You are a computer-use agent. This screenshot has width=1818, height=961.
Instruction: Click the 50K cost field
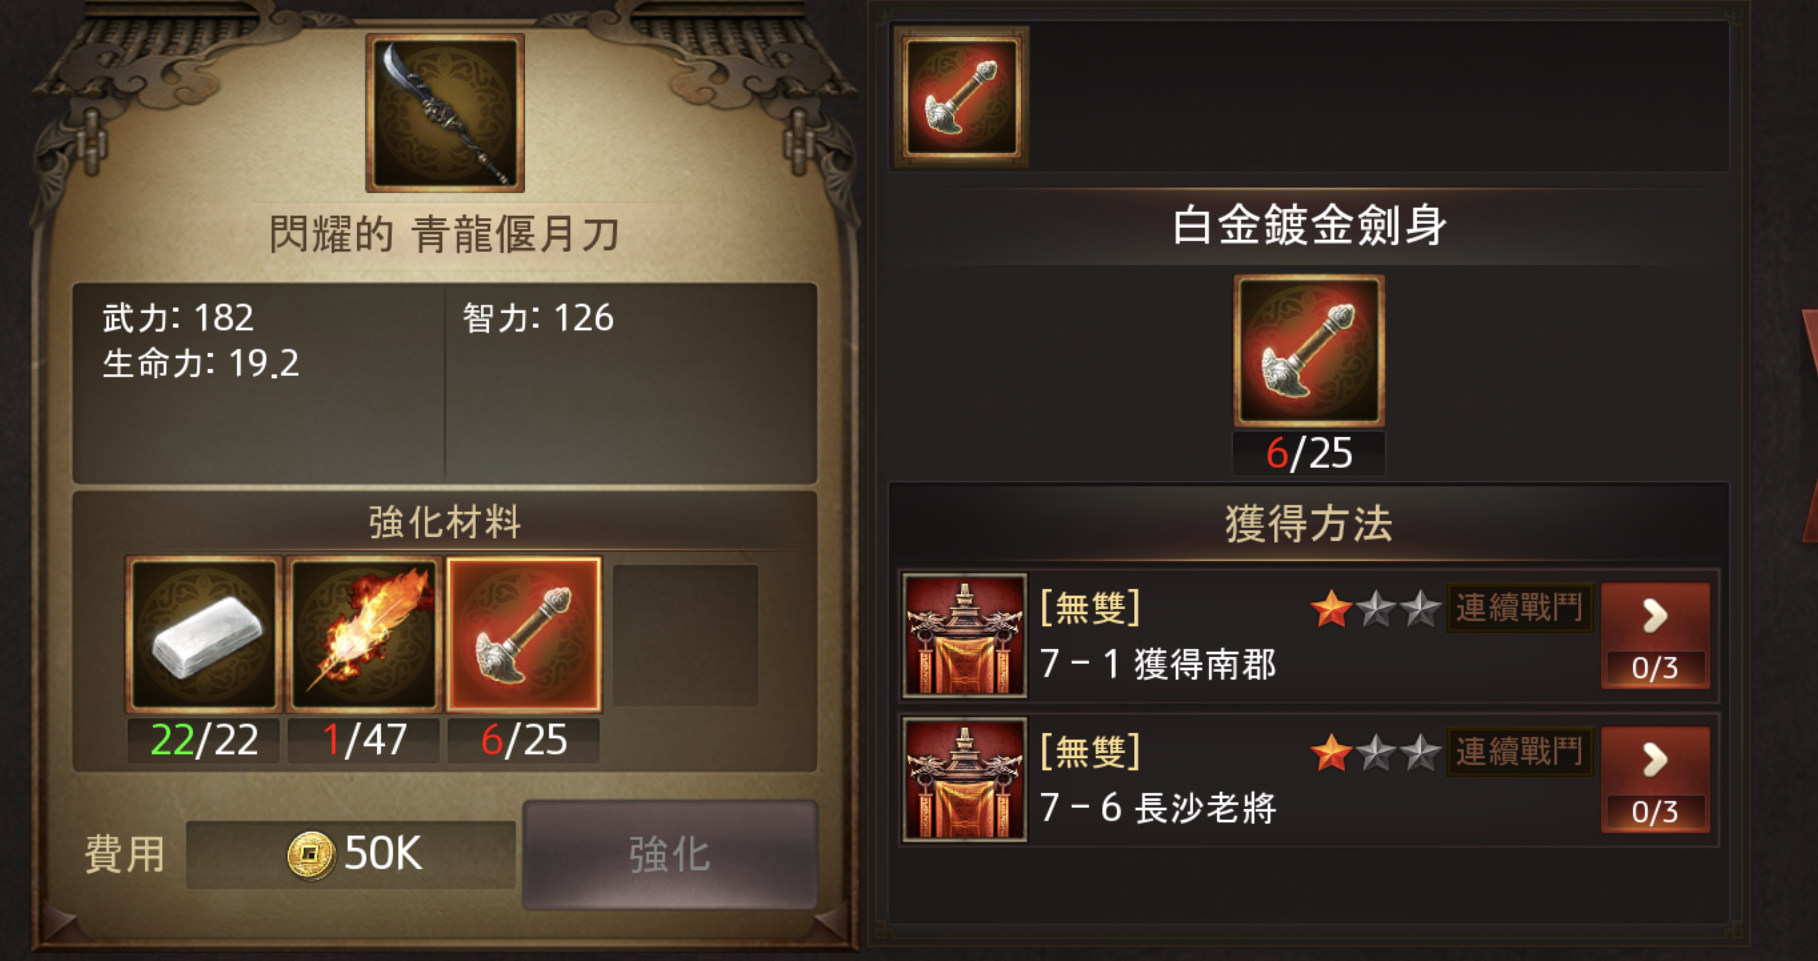(351, 855)
